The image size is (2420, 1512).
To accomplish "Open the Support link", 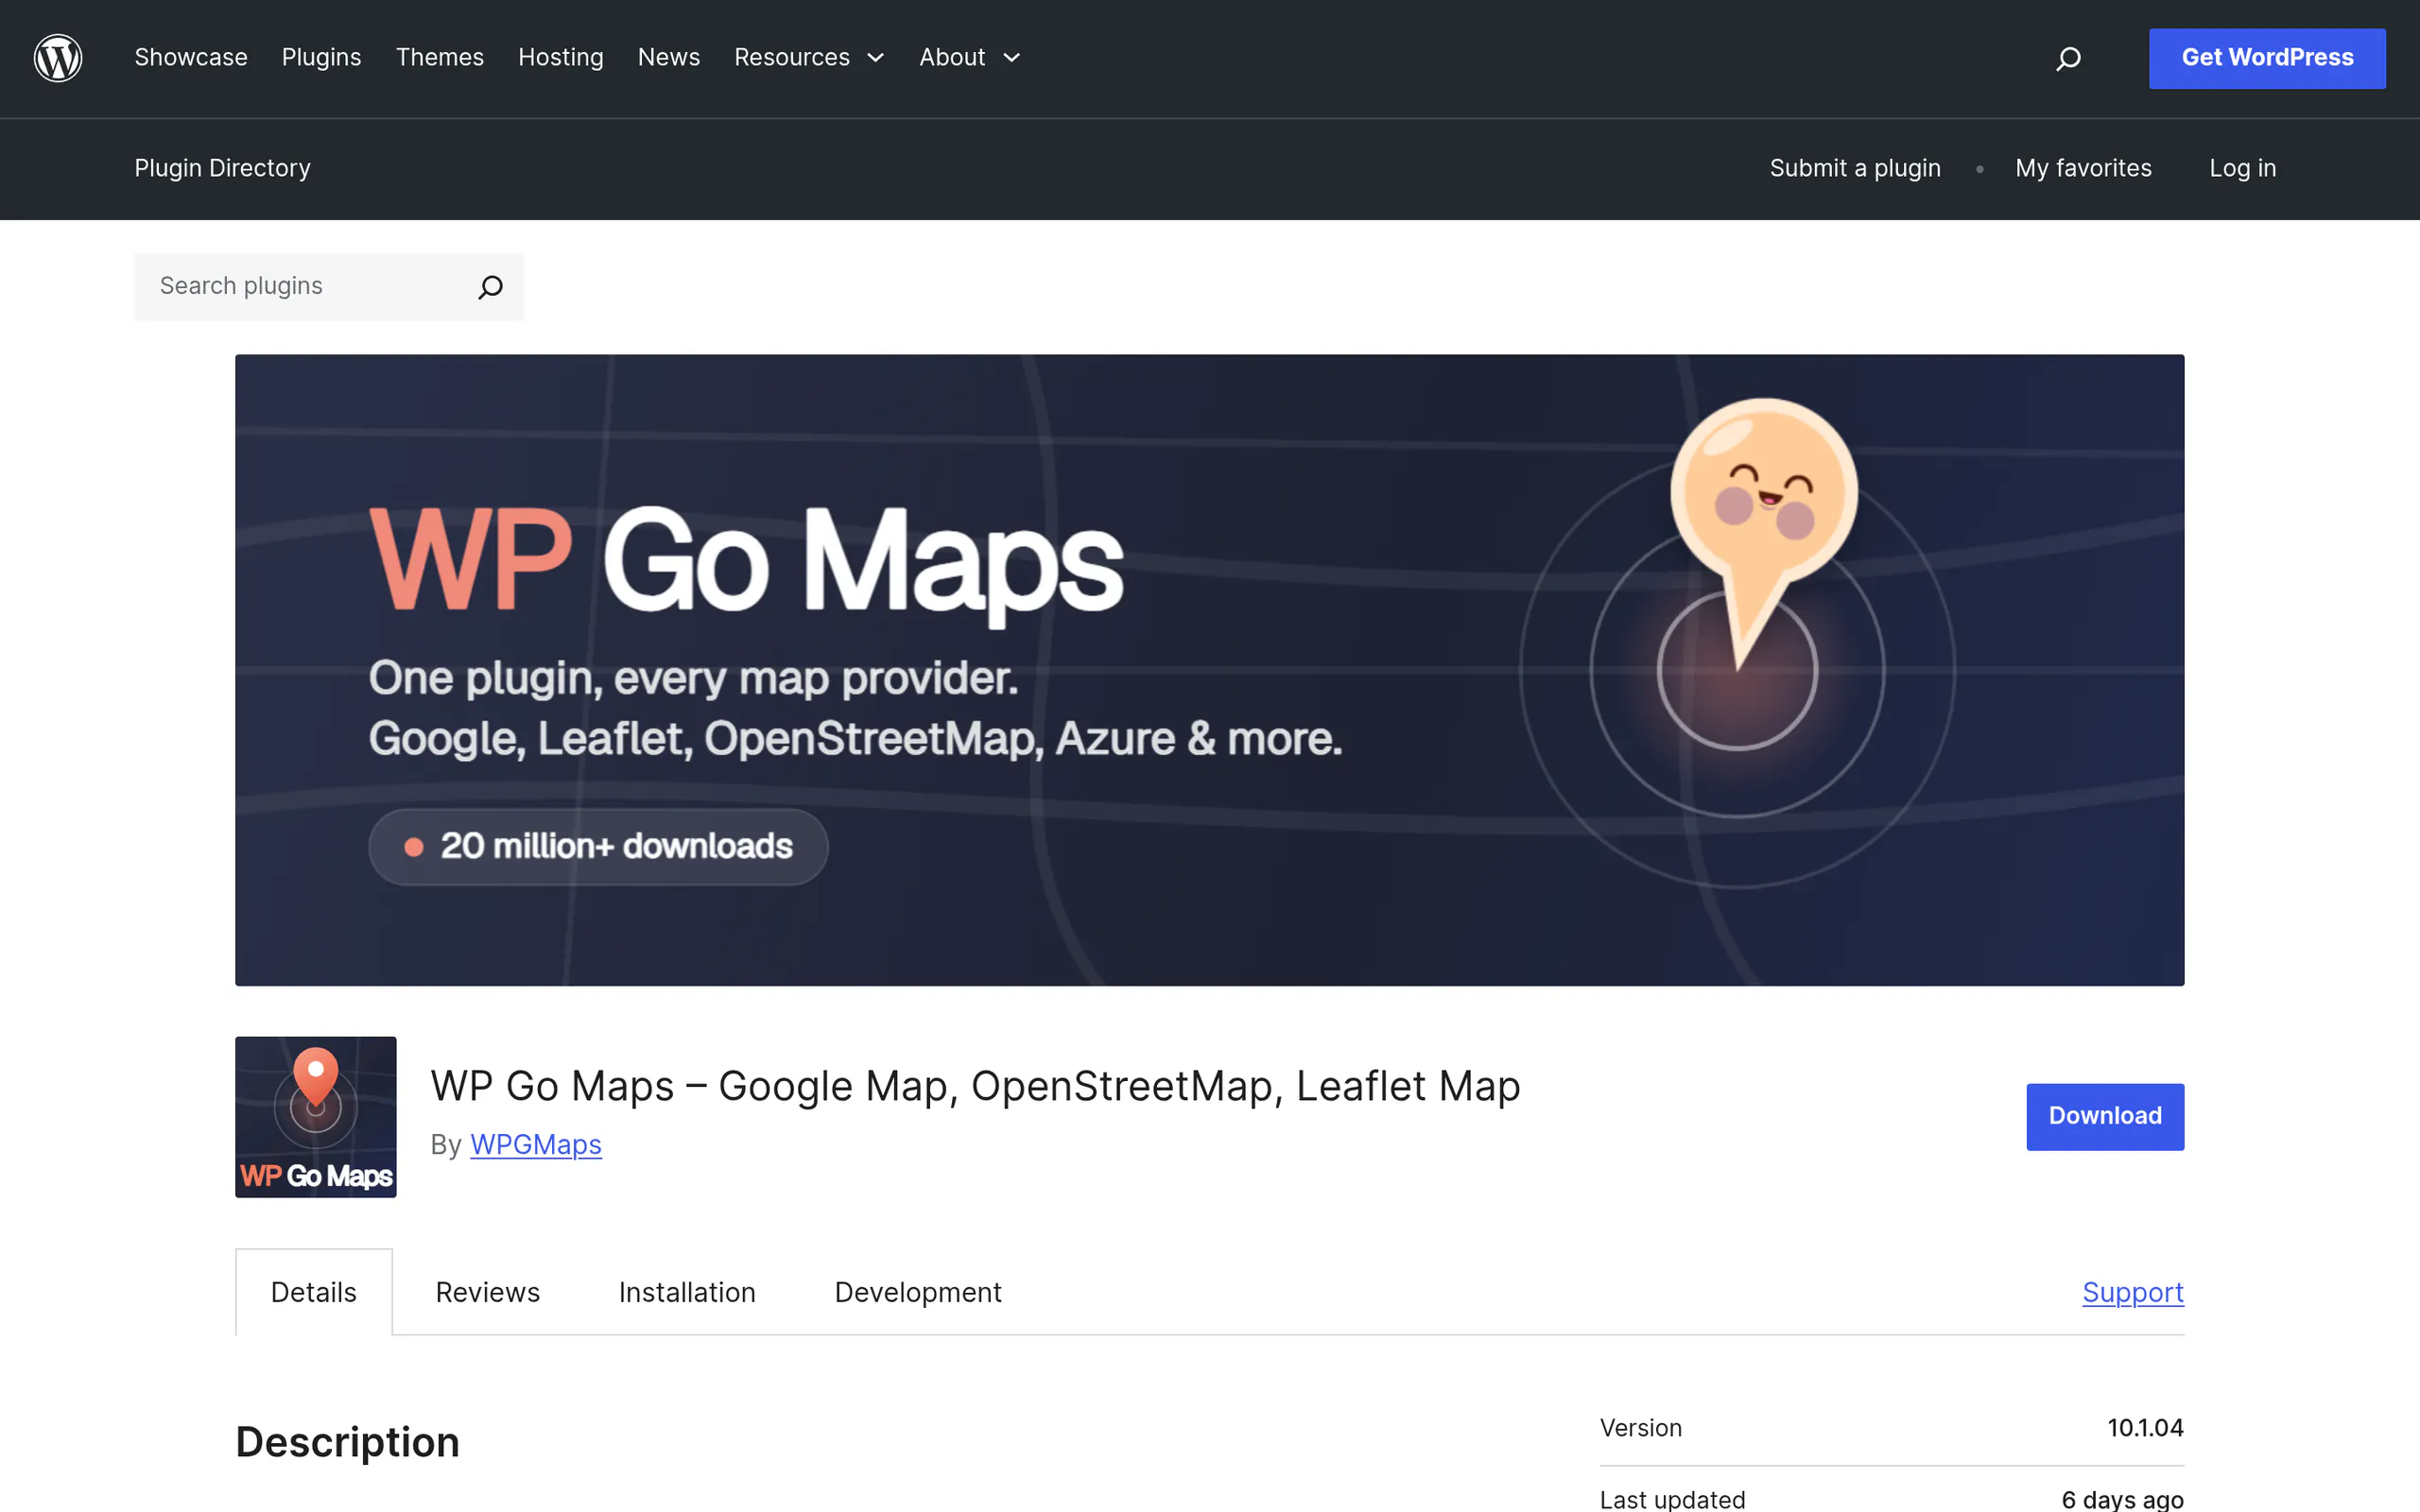I will pos(2133,1292).
